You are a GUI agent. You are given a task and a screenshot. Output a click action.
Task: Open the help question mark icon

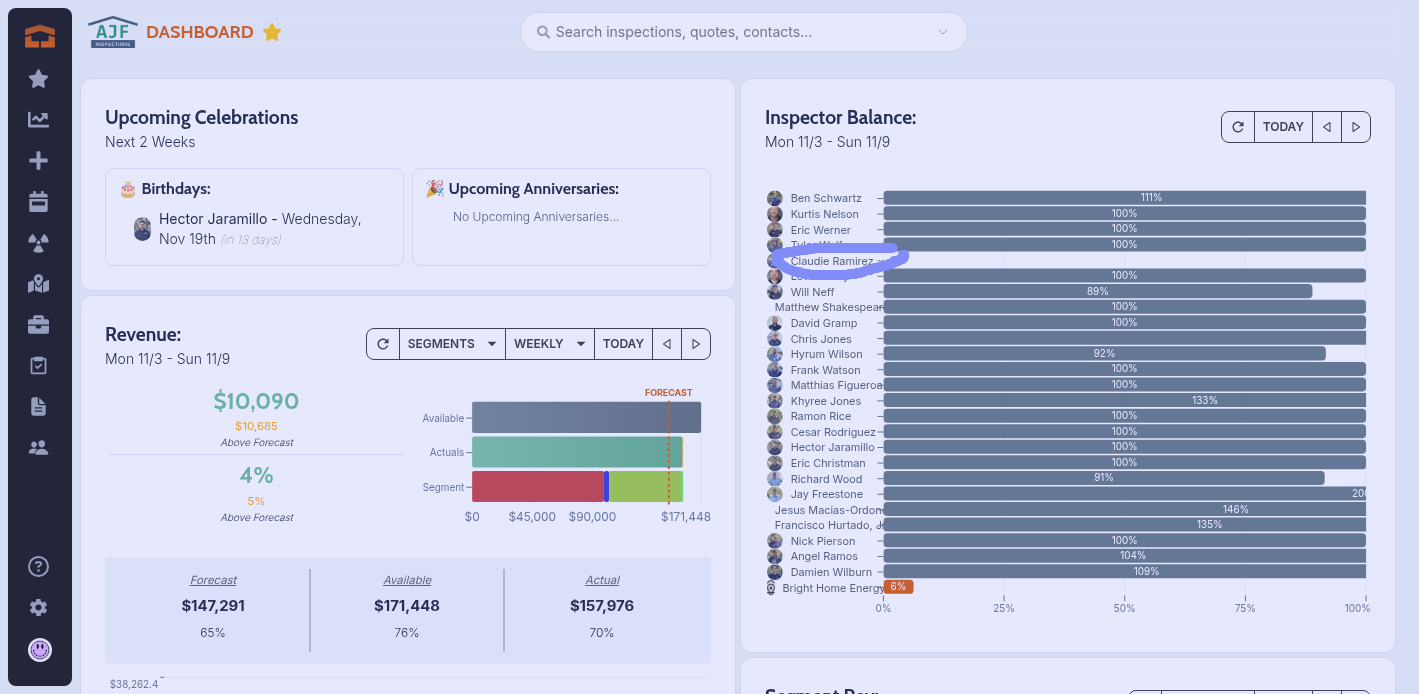point(39,567)
